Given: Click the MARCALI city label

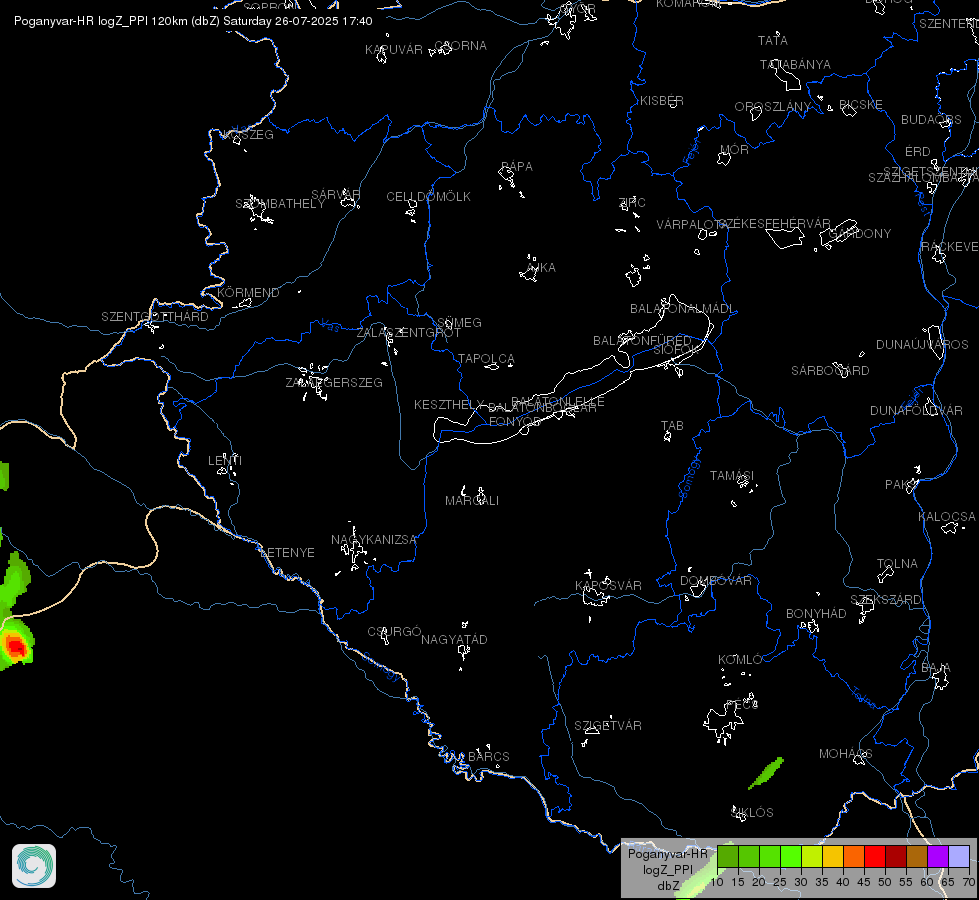Looking at the screenshot, I should [x=471, y=501].
